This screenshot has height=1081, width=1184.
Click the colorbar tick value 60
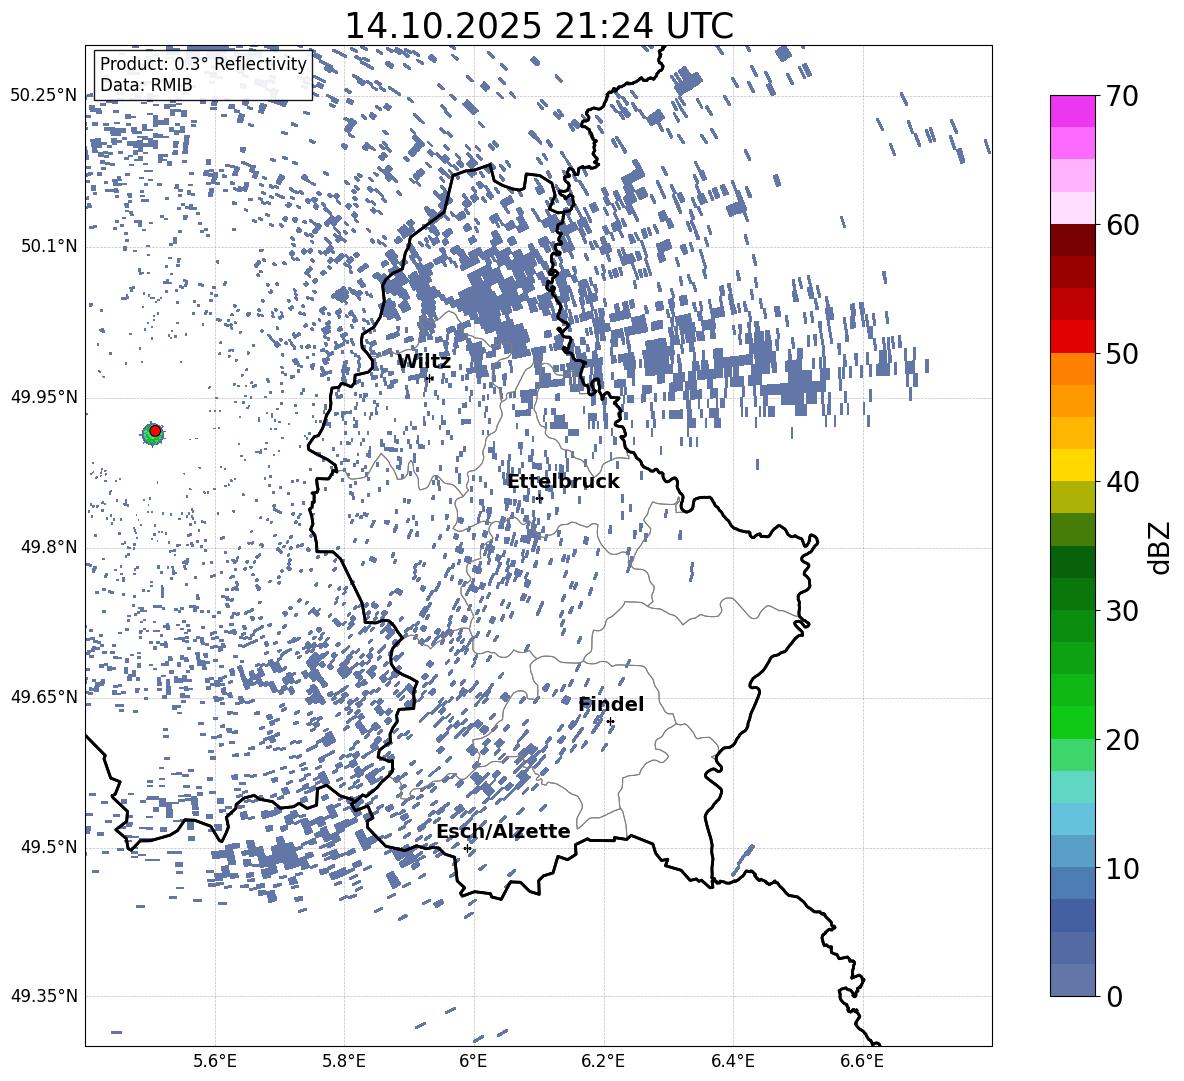pyautogui.click(x=1122, y=225)
